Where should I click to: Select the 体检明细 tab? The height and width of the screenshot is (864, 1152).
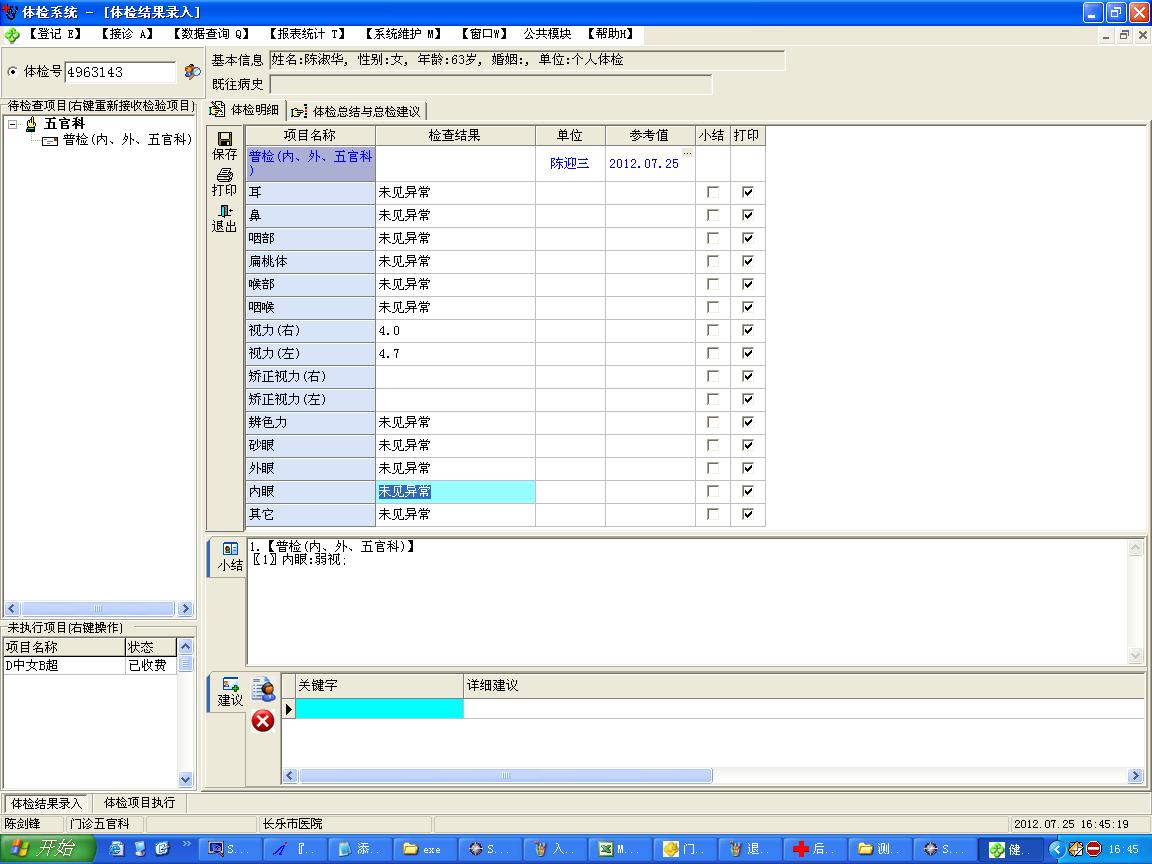[x=245, y=109]
